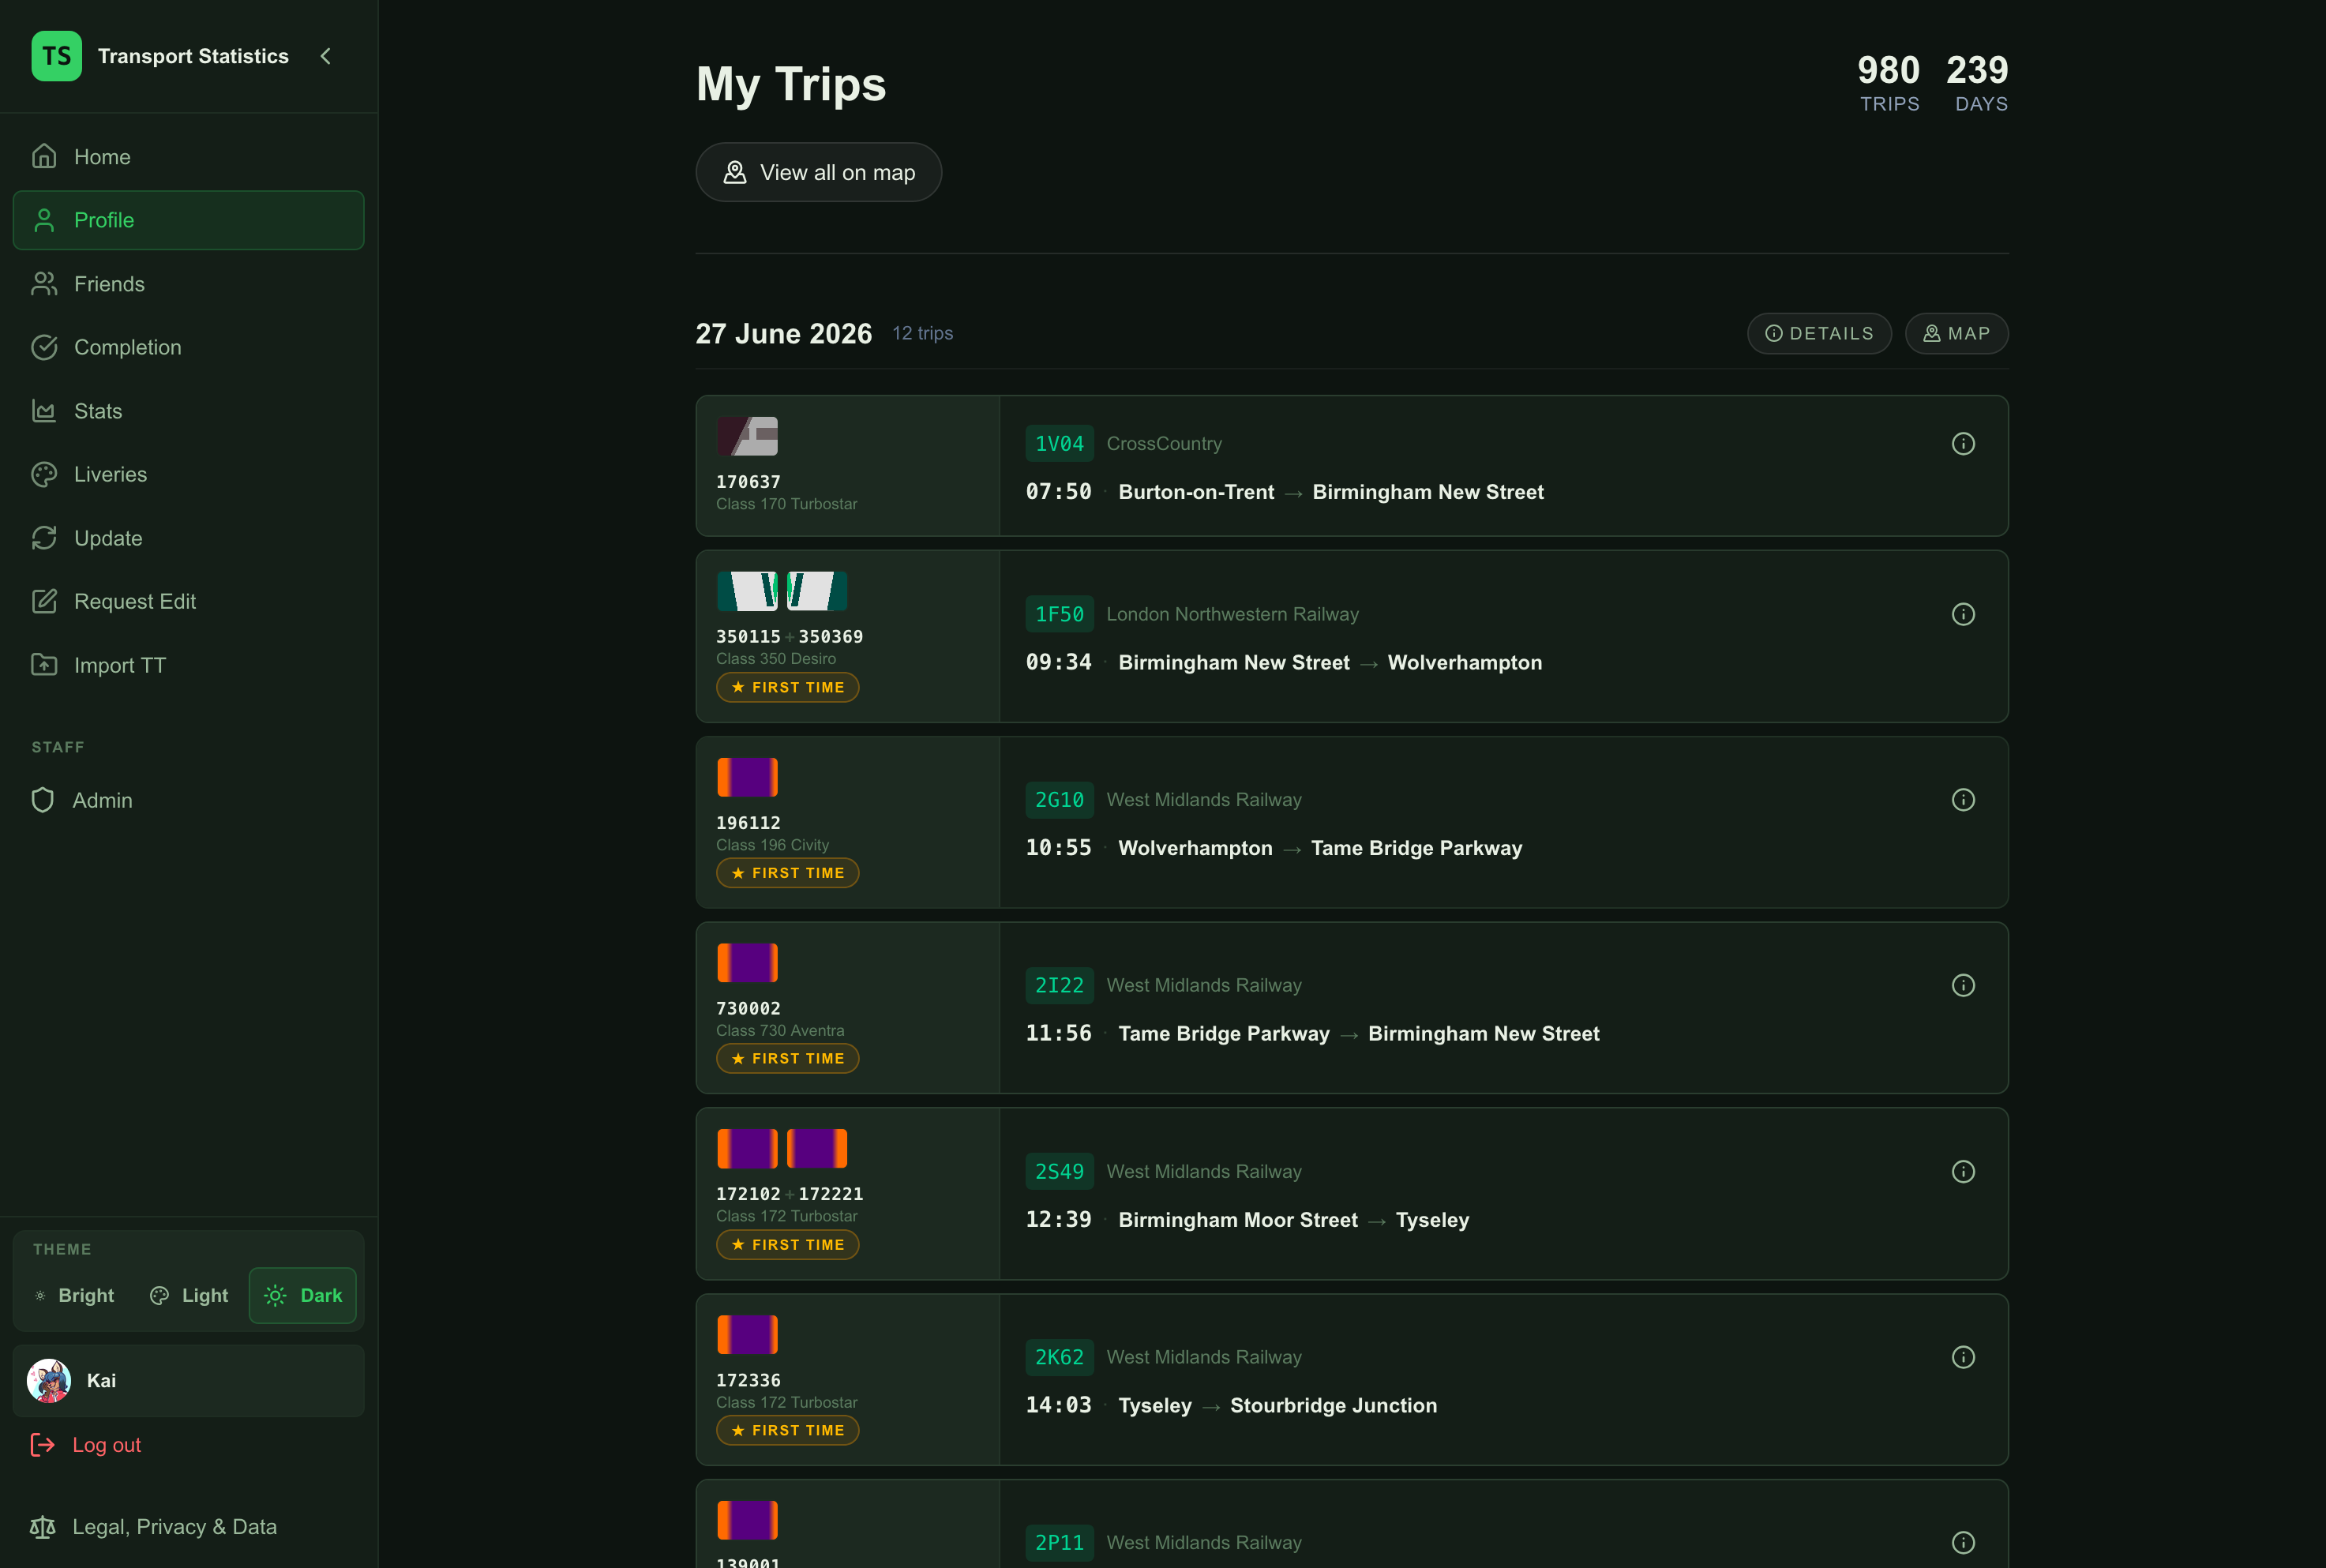
Task: Click the Stats chart icon
Action: [44, 411]
